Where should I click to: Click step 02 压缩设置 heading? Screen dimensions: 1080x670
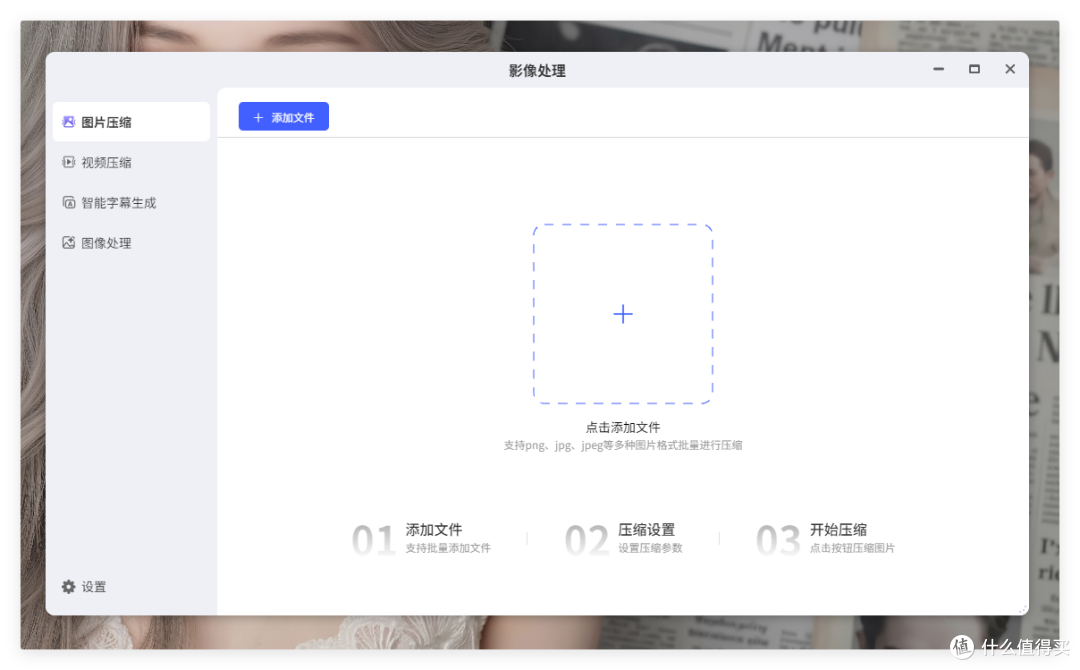[x=646, y=530]
